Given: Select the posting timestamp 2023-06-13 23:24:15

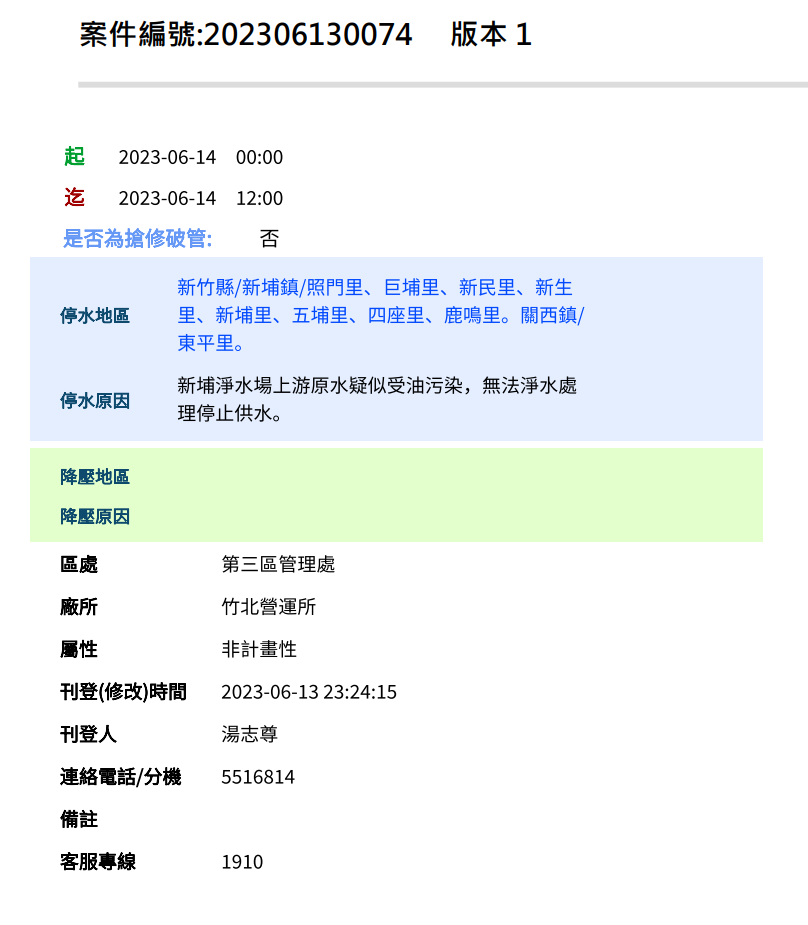Looking at the screenshot, I should [309, 692].
